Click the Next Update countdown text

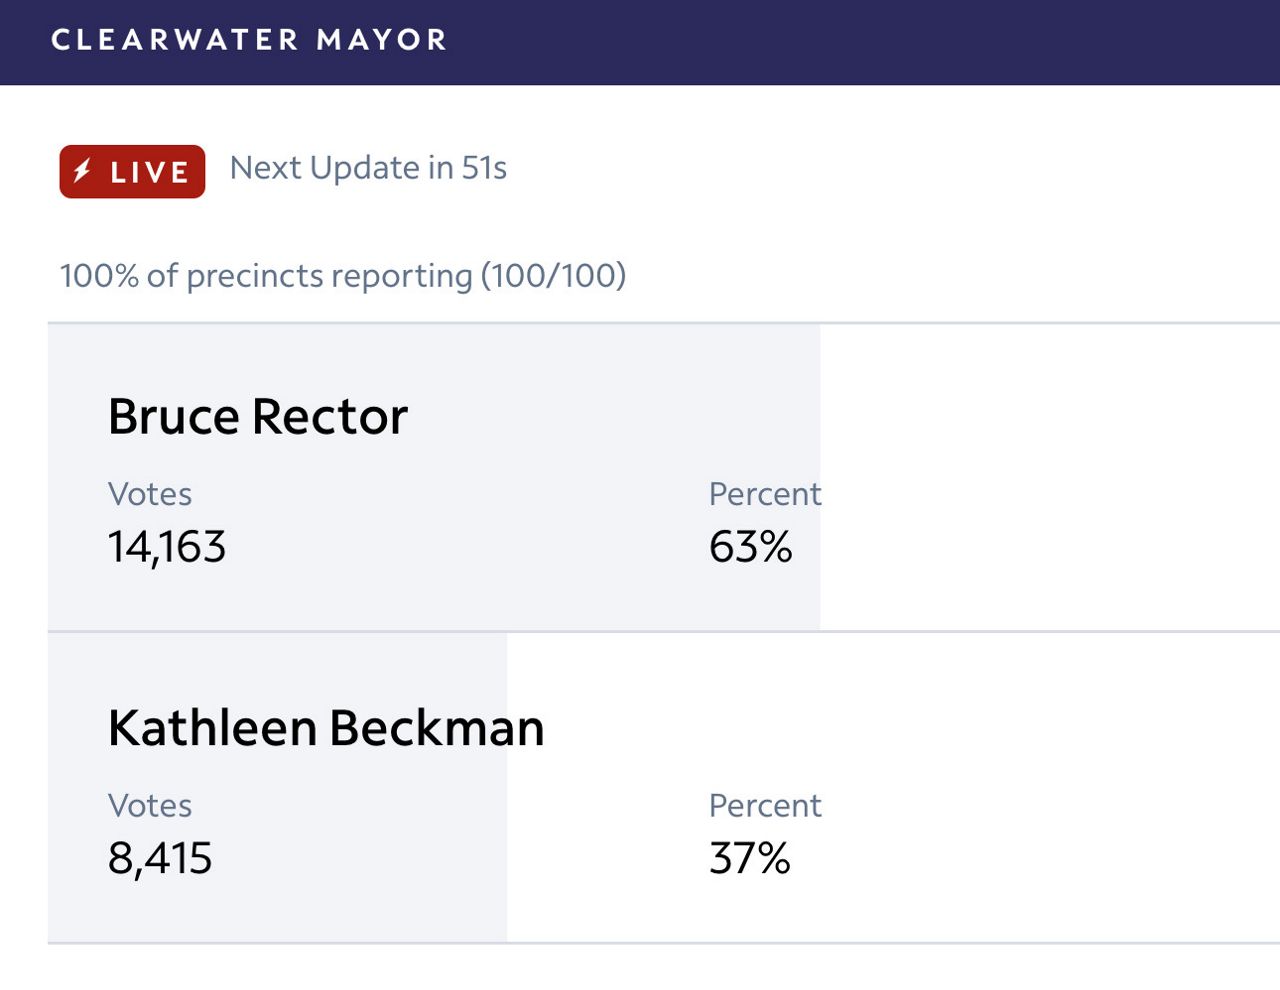coord(367,167)
